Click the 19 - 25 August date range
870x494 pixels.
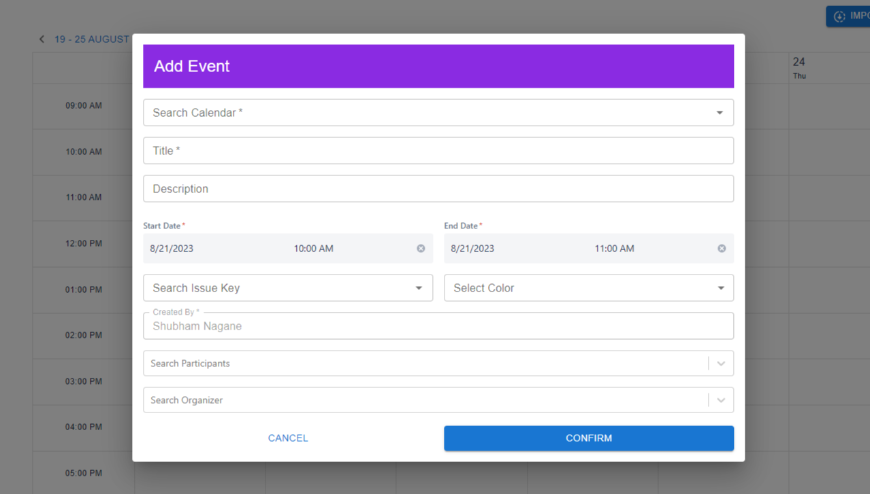pyautogui.click(x=92, y=39)
